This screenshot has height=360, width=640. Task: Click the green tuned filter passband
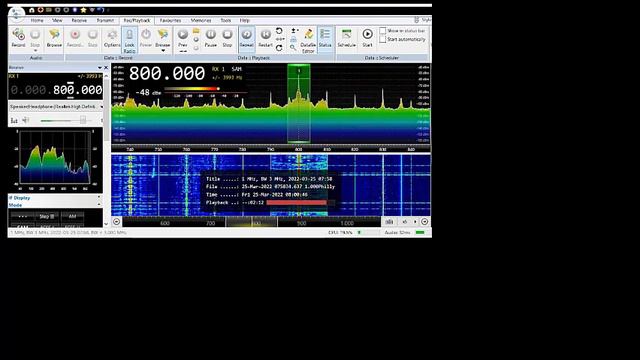(299, 103)
